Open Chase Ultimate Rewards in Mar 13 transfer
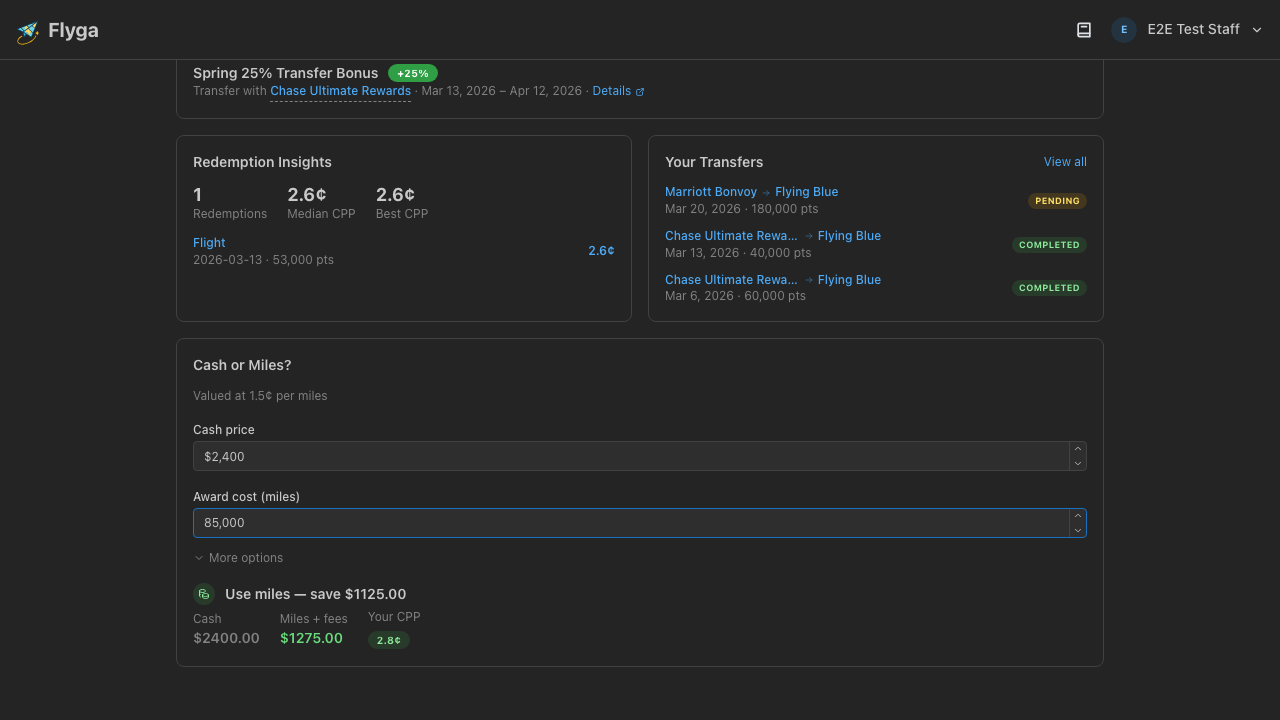This screenshot has width=1280, height=720. point(731,236)
